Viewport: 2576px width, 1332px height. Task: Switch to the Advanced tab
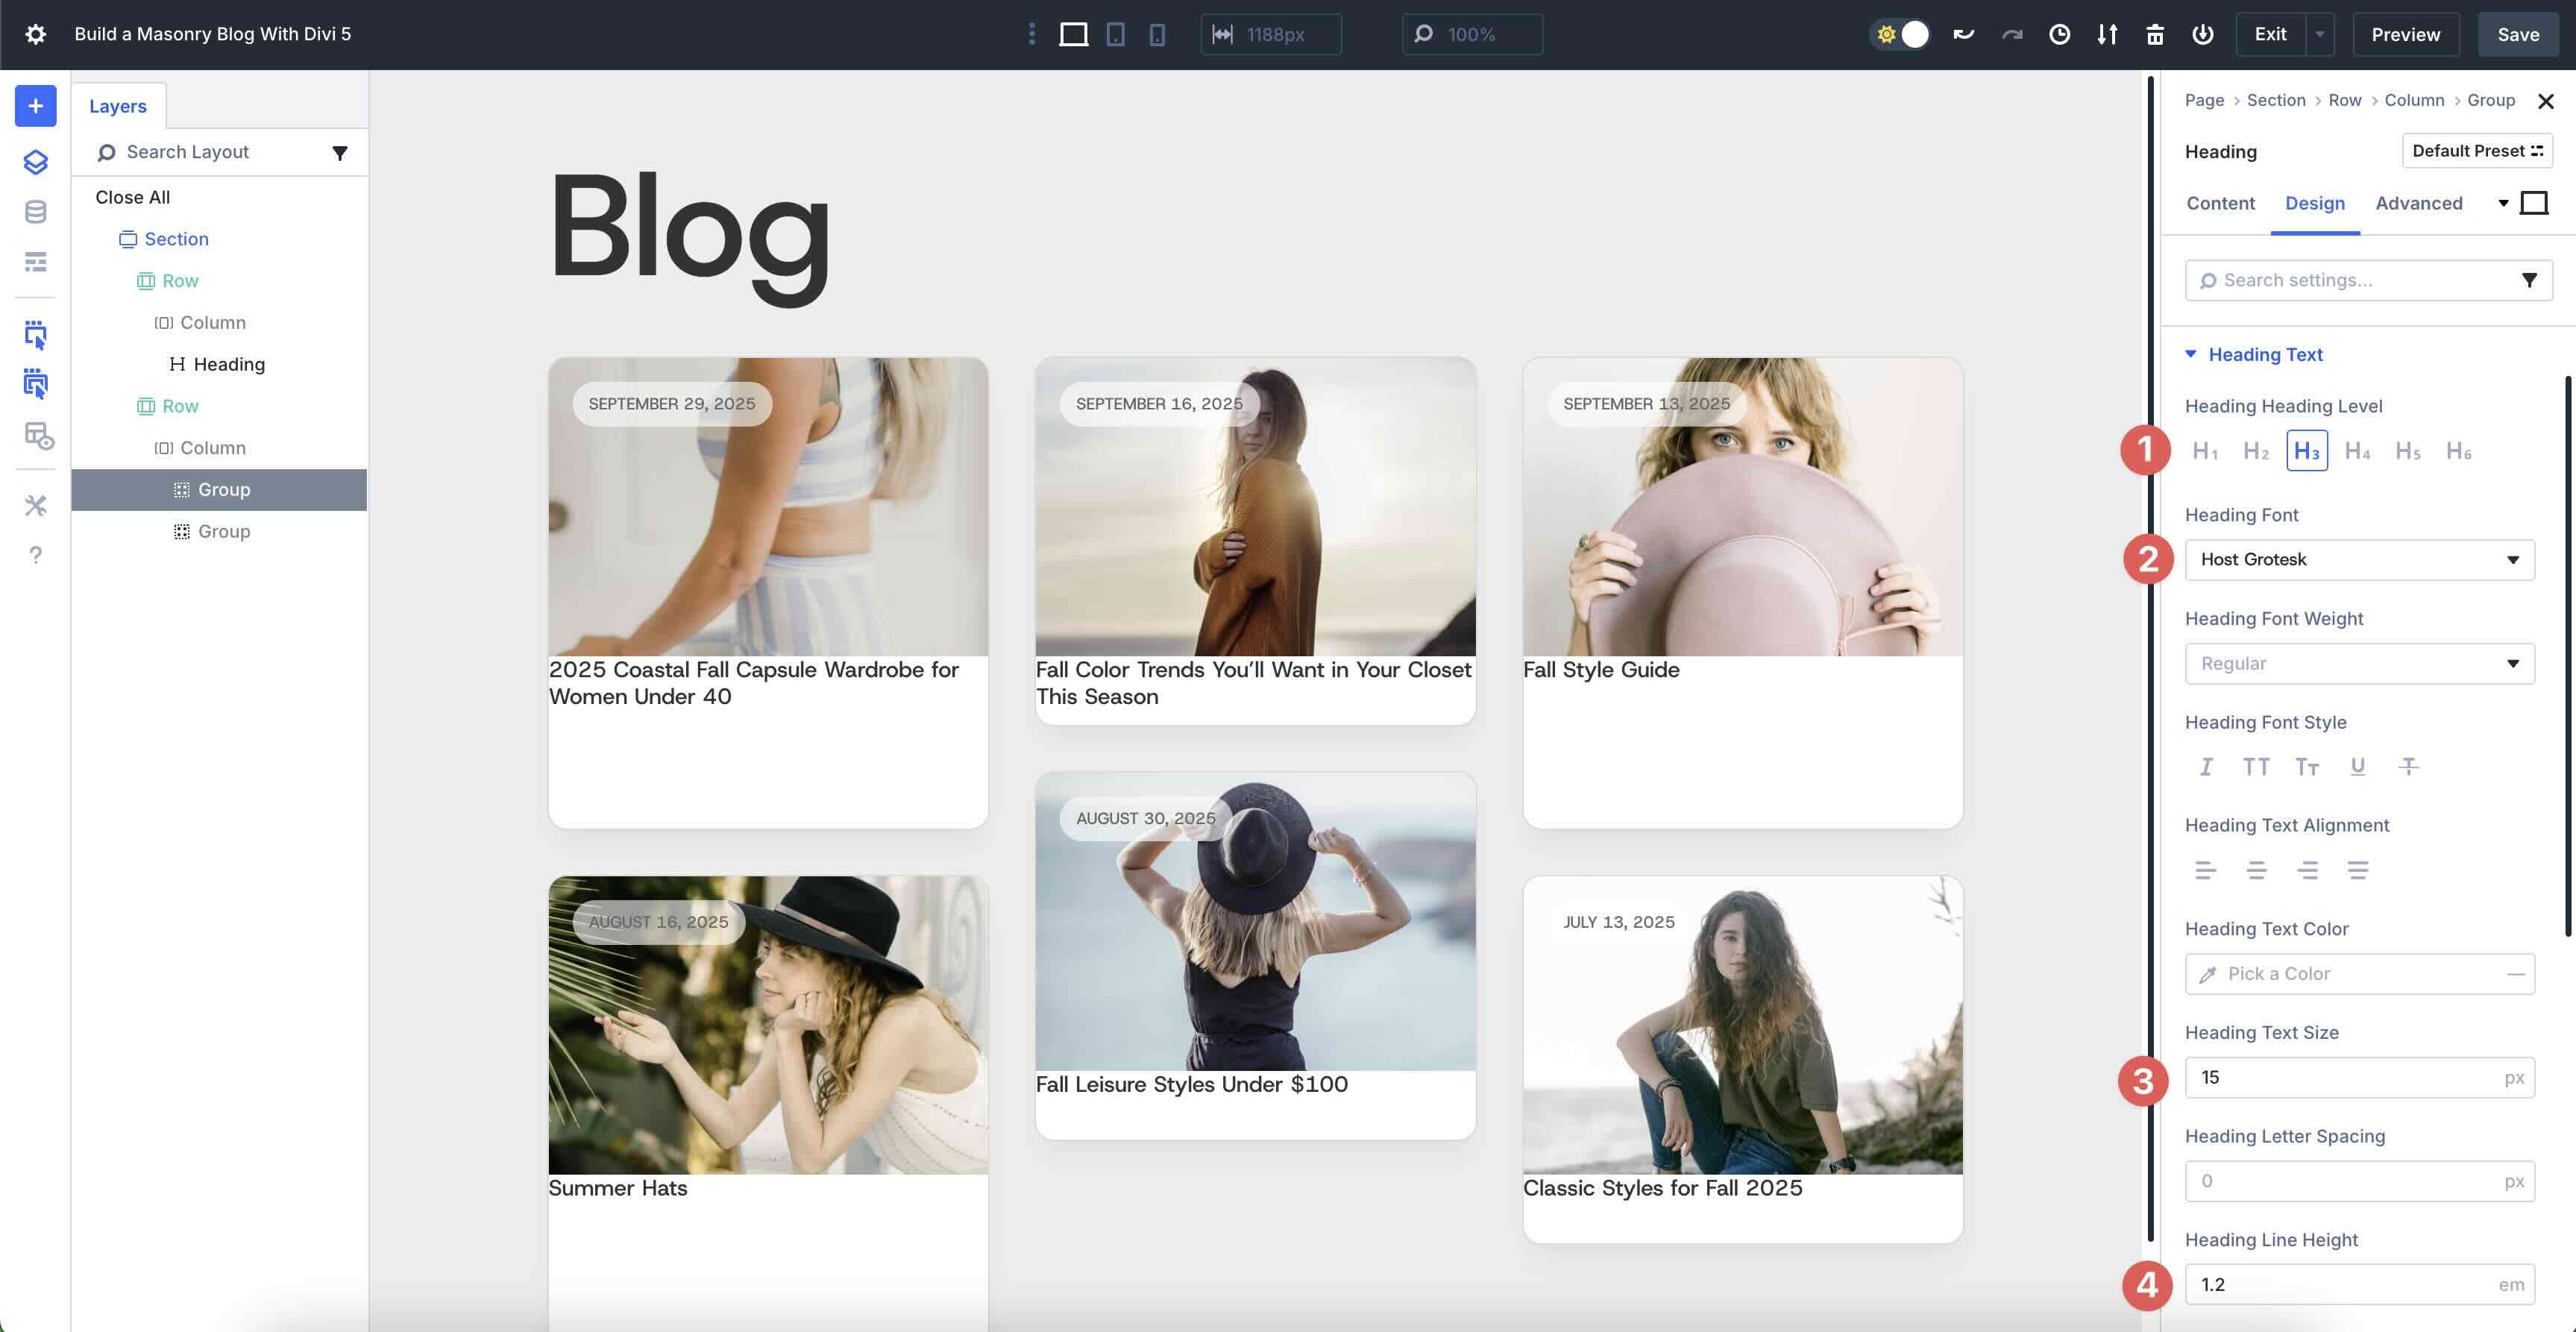[2419, 203]
